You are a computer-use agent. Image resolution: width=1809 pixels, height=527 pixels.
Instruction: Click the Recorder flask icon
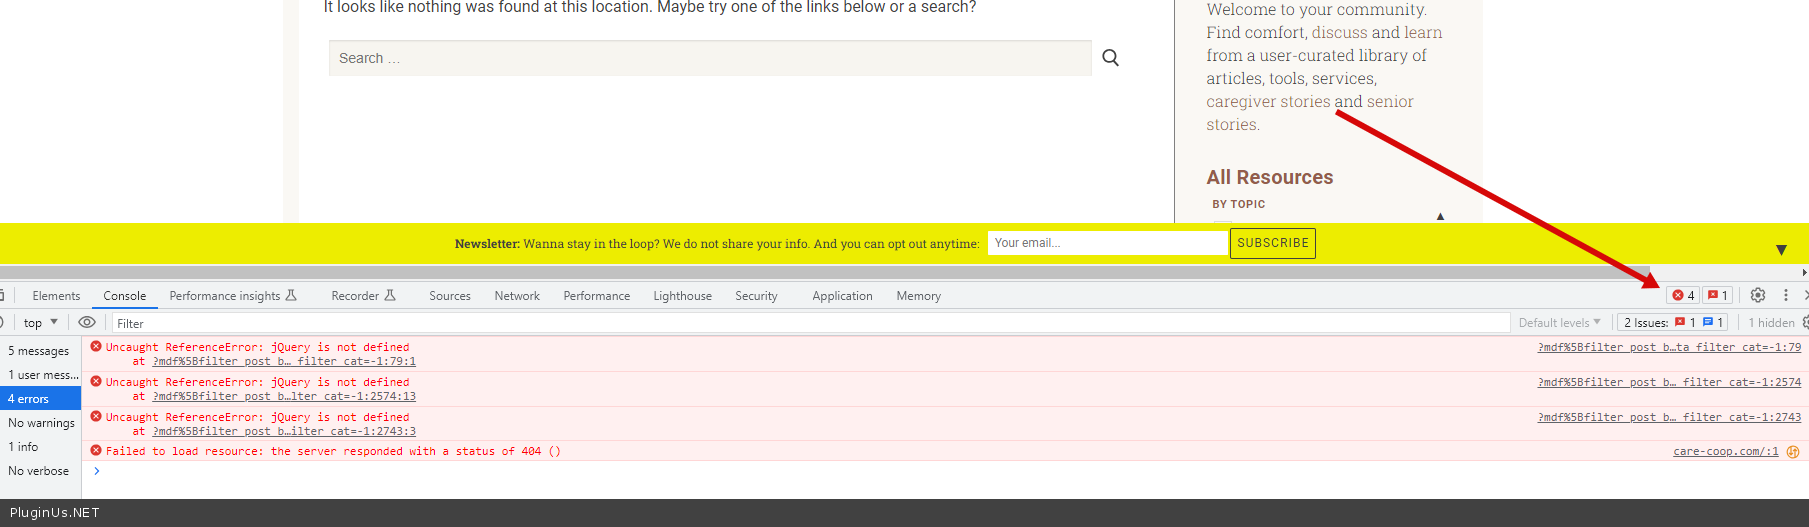pos(390,296)
